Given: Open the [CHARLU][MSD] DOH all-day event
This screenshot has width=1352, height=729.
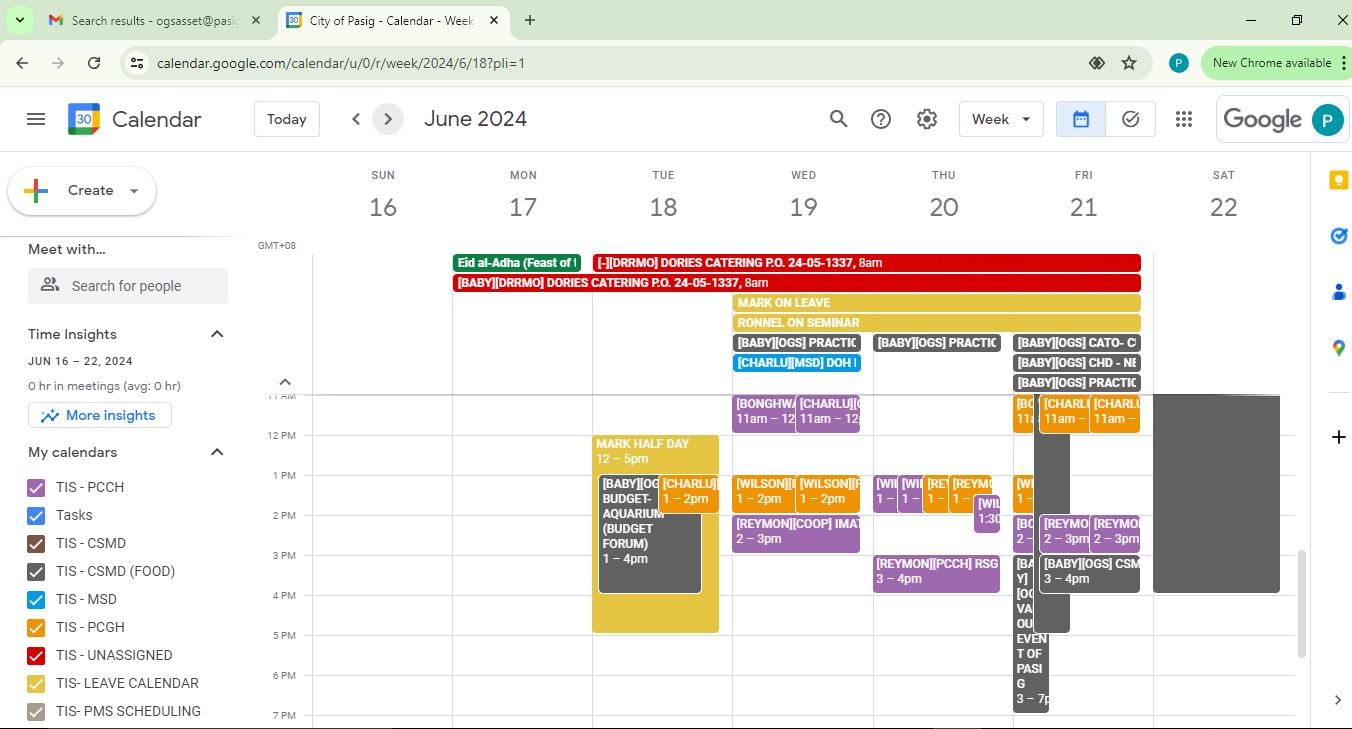Looking at the screenshot, I should tap(797, 363).
